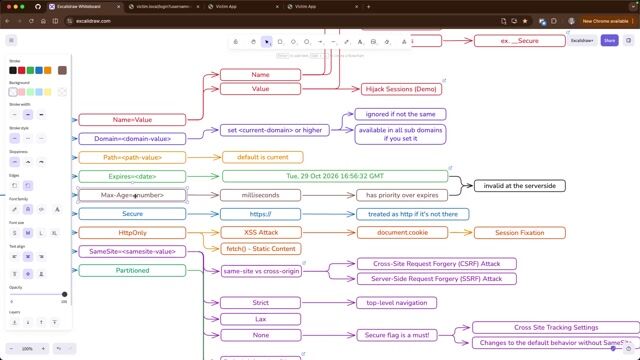The image size is (640, 360).
Task: Select the Draw pencil tool
Action: click(347, 42)
